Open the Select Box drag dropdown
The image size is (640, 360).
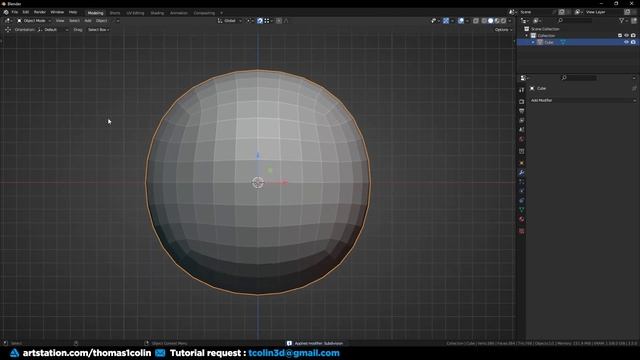[x=98, y=30]
